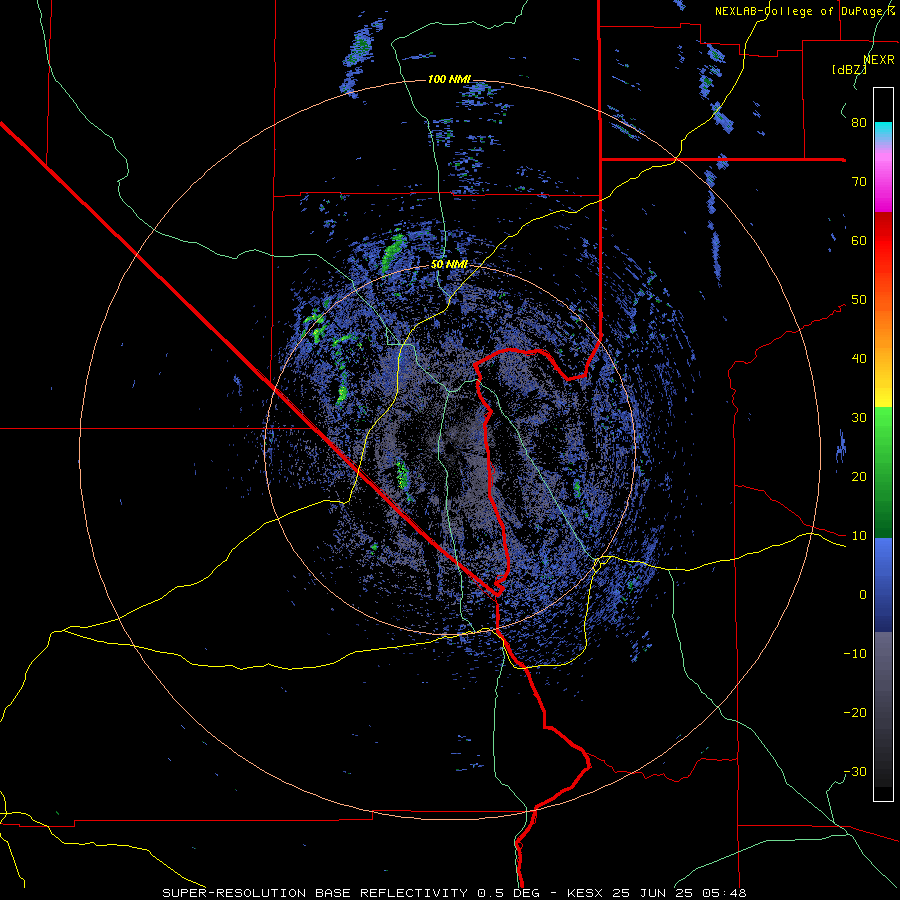Click the 50 value on dBZ scale
Screen dimensions: 900x900
[859, 300]
